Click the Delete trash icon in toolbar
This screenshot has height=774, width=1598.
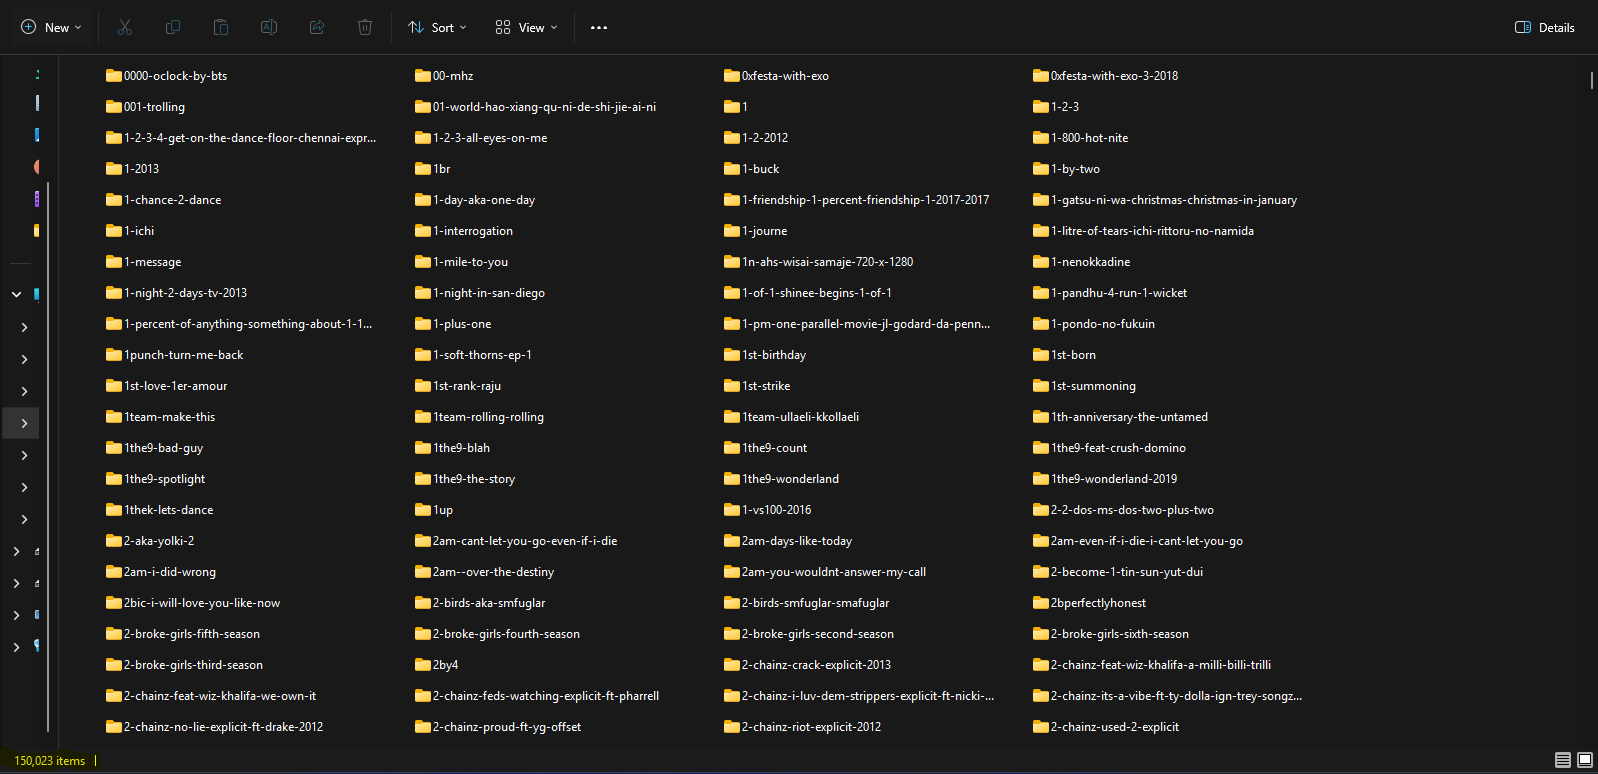tap(365, 27)
